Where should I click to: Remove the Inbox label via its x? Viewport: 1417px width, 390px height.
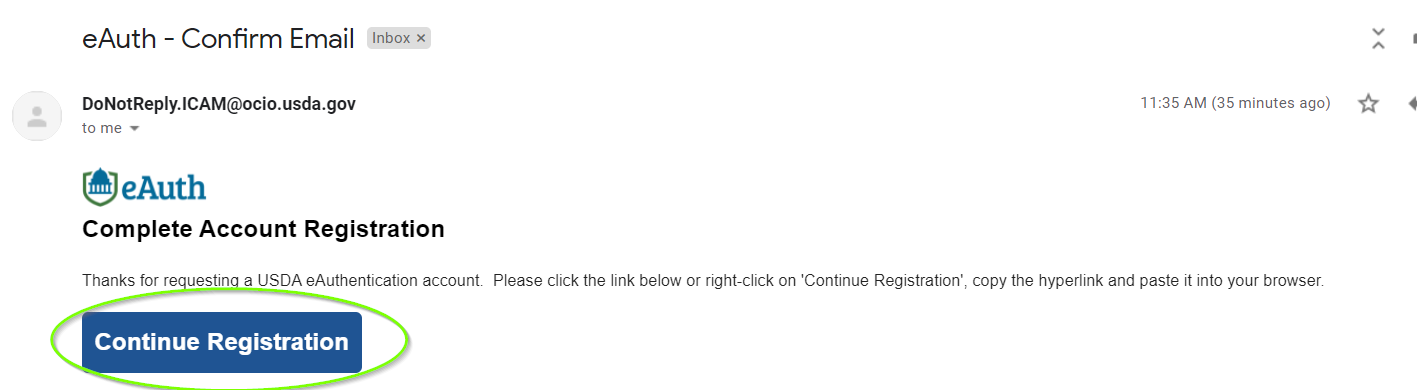(421, 38)
